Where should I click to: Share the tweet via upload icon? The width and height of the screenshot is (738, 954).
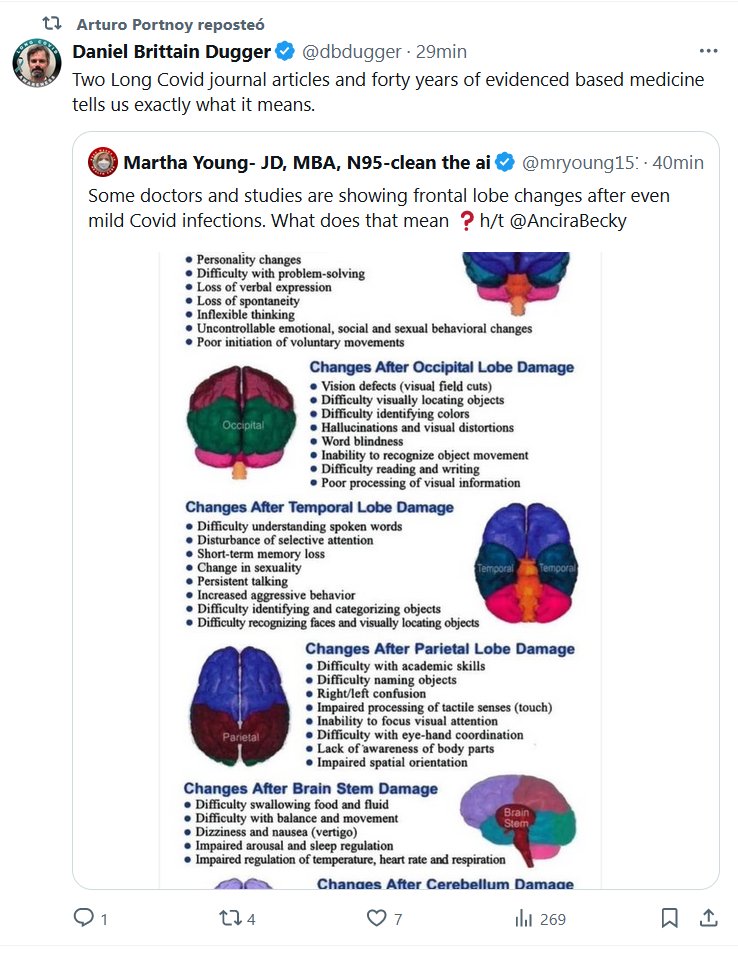point(708,918)
